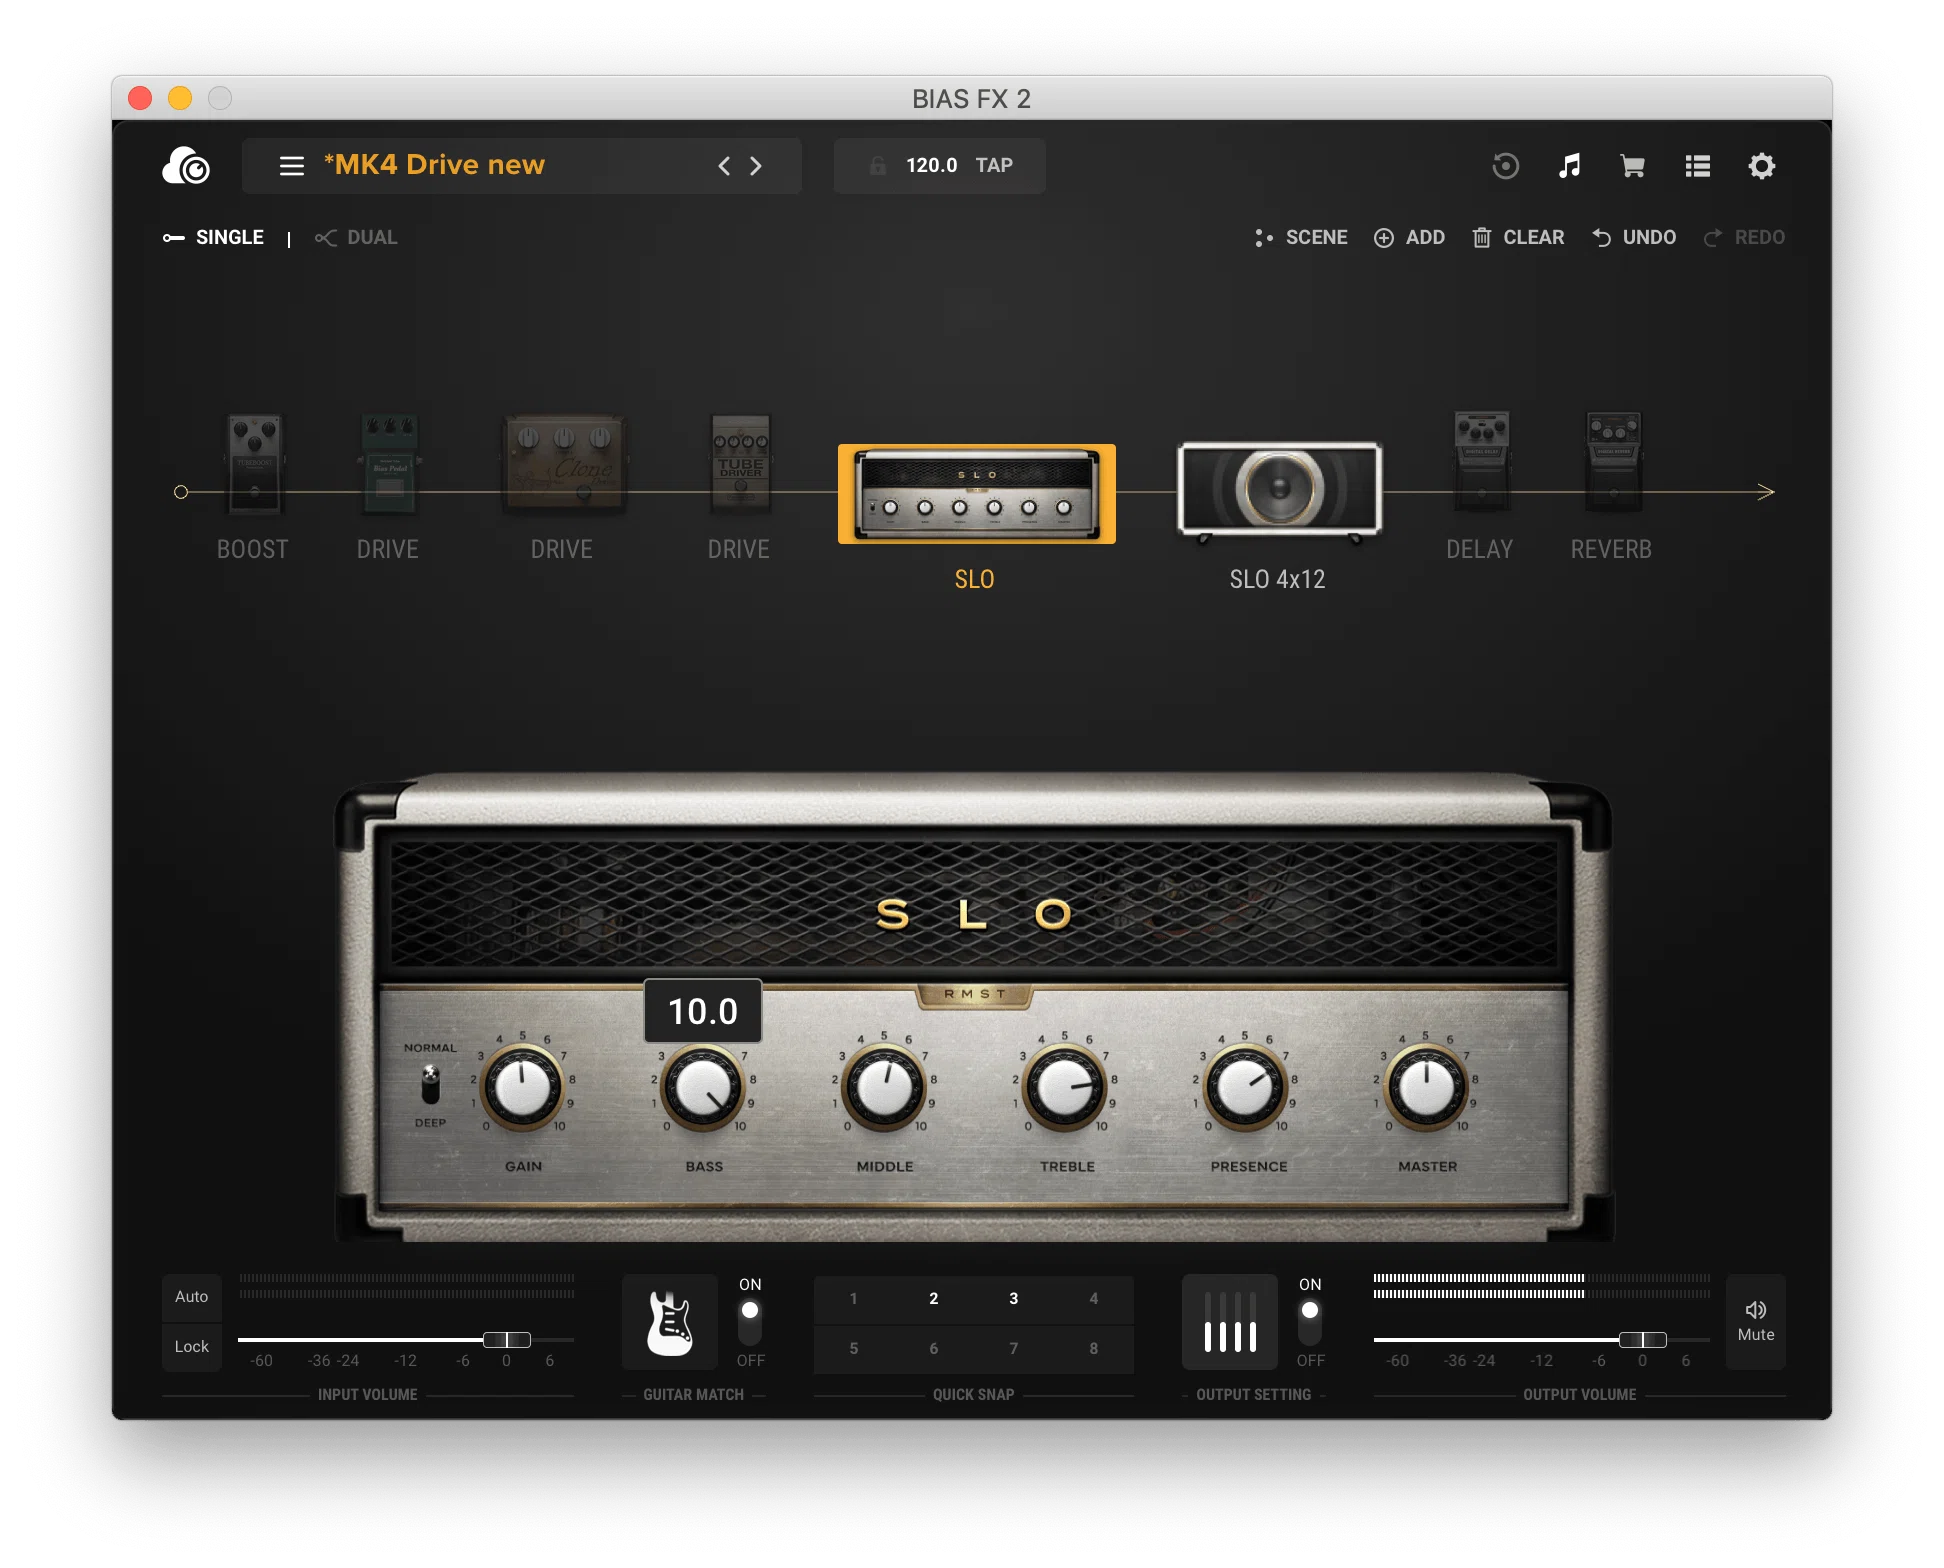The width and height of the screenshot is (1944, 1568).
Task: Click ADD to add an effect
Action: 1409,237
